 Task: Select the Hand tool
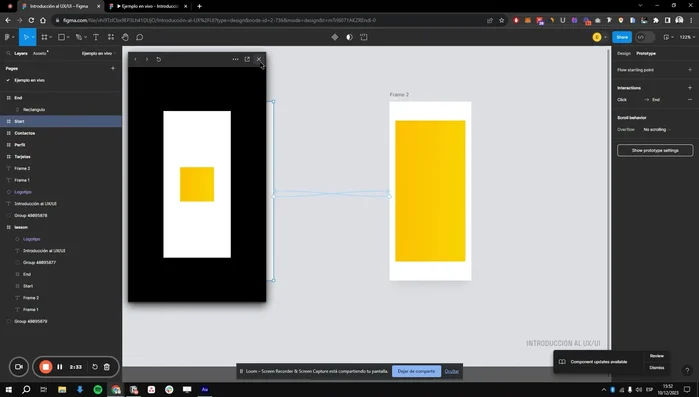pos(125,37)
